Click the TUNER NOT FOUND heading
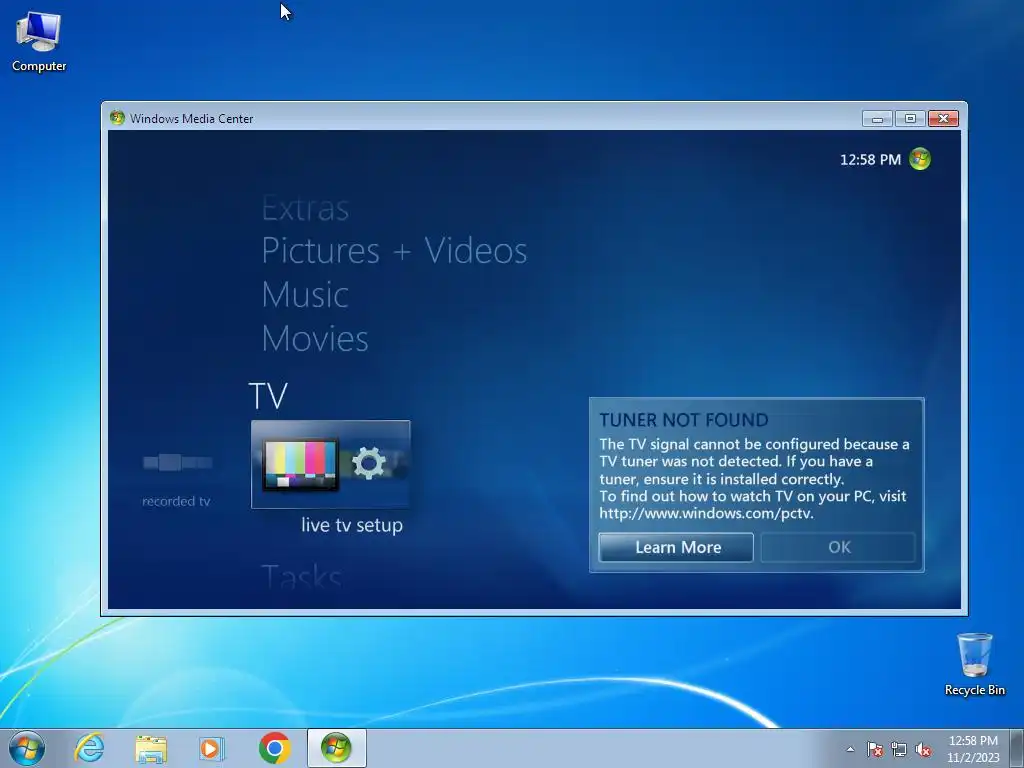Viewport: 1024px width, 768px height. [x=684, y=420]
